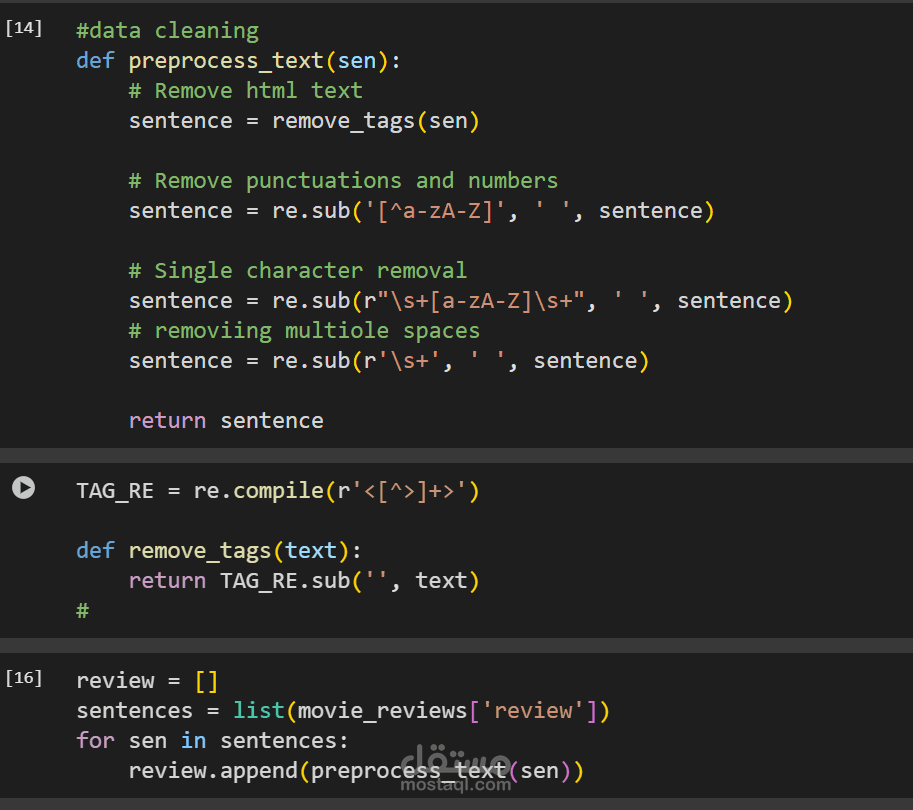Click the 'return sentence' line

click(226, 421)
